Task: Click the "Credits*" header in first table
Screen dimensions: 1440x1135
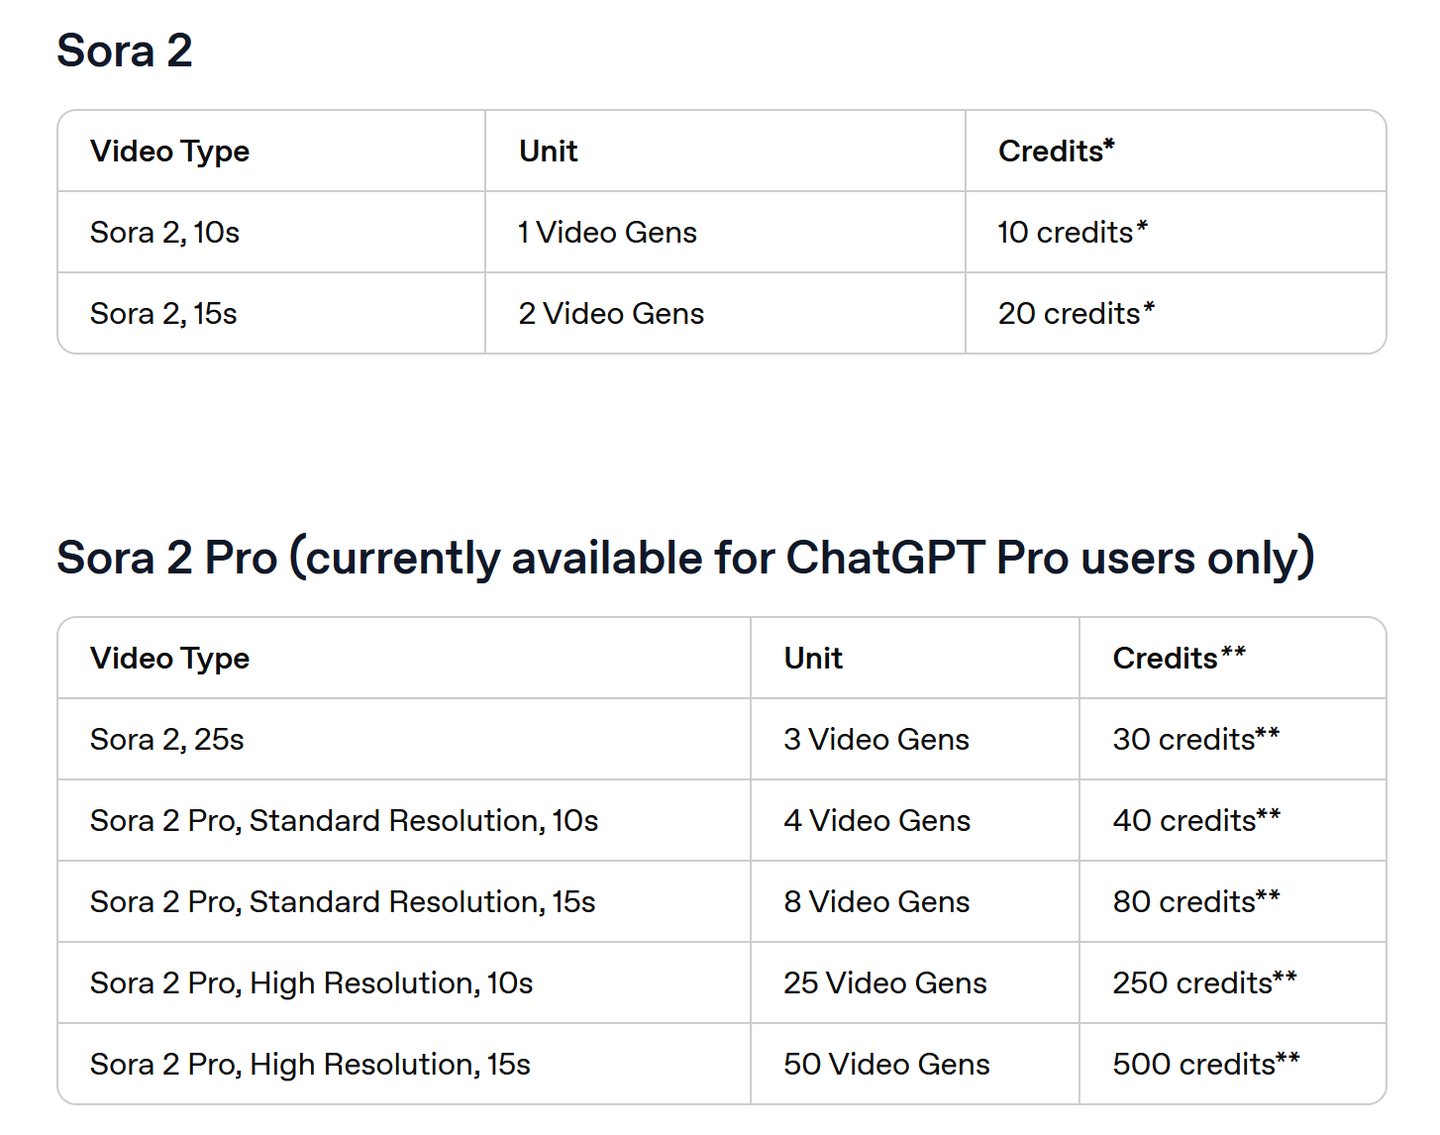Action: [1056, 151]
